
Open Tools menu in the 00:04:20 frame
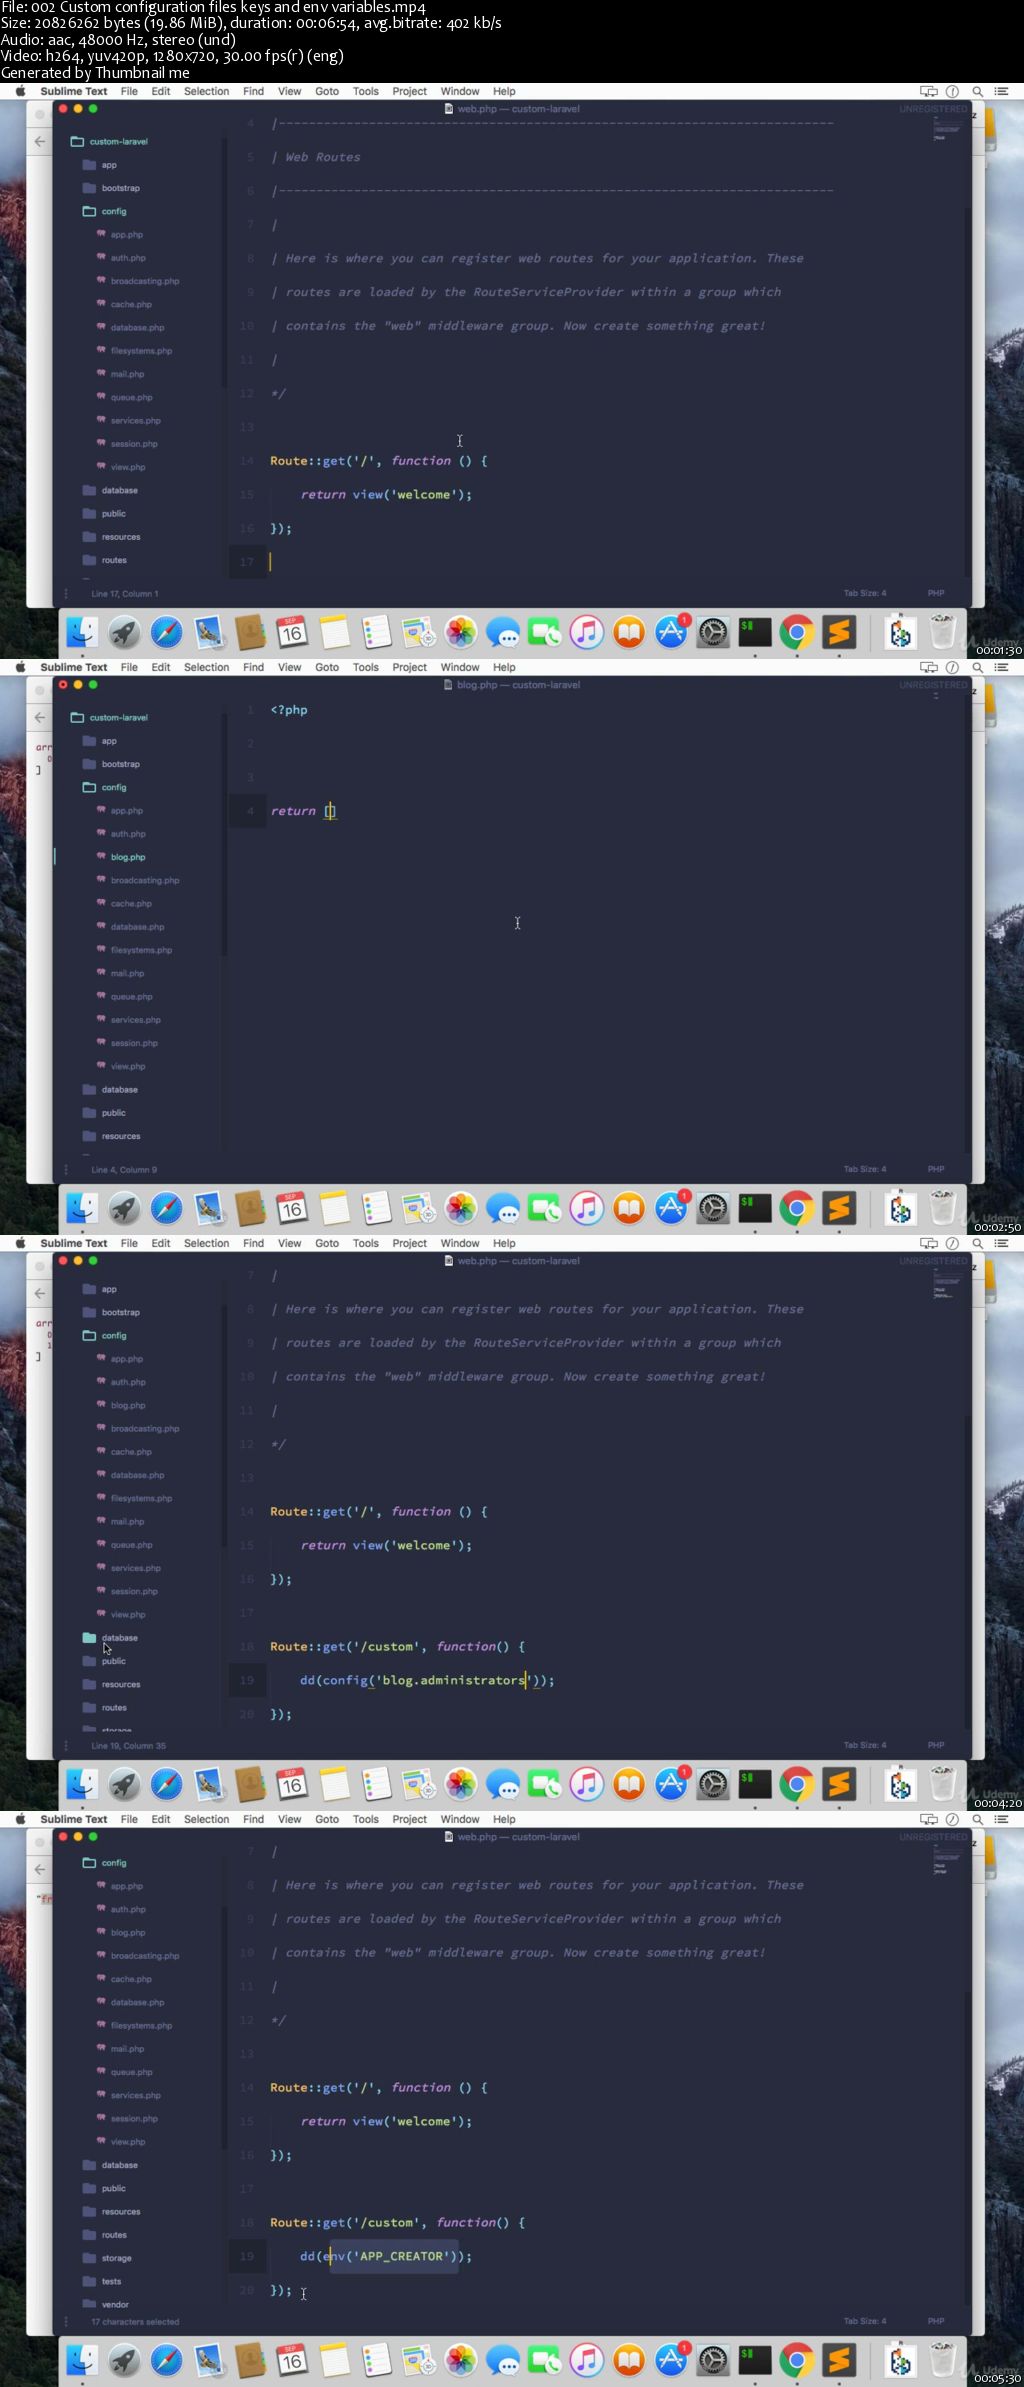(366, 1243)
